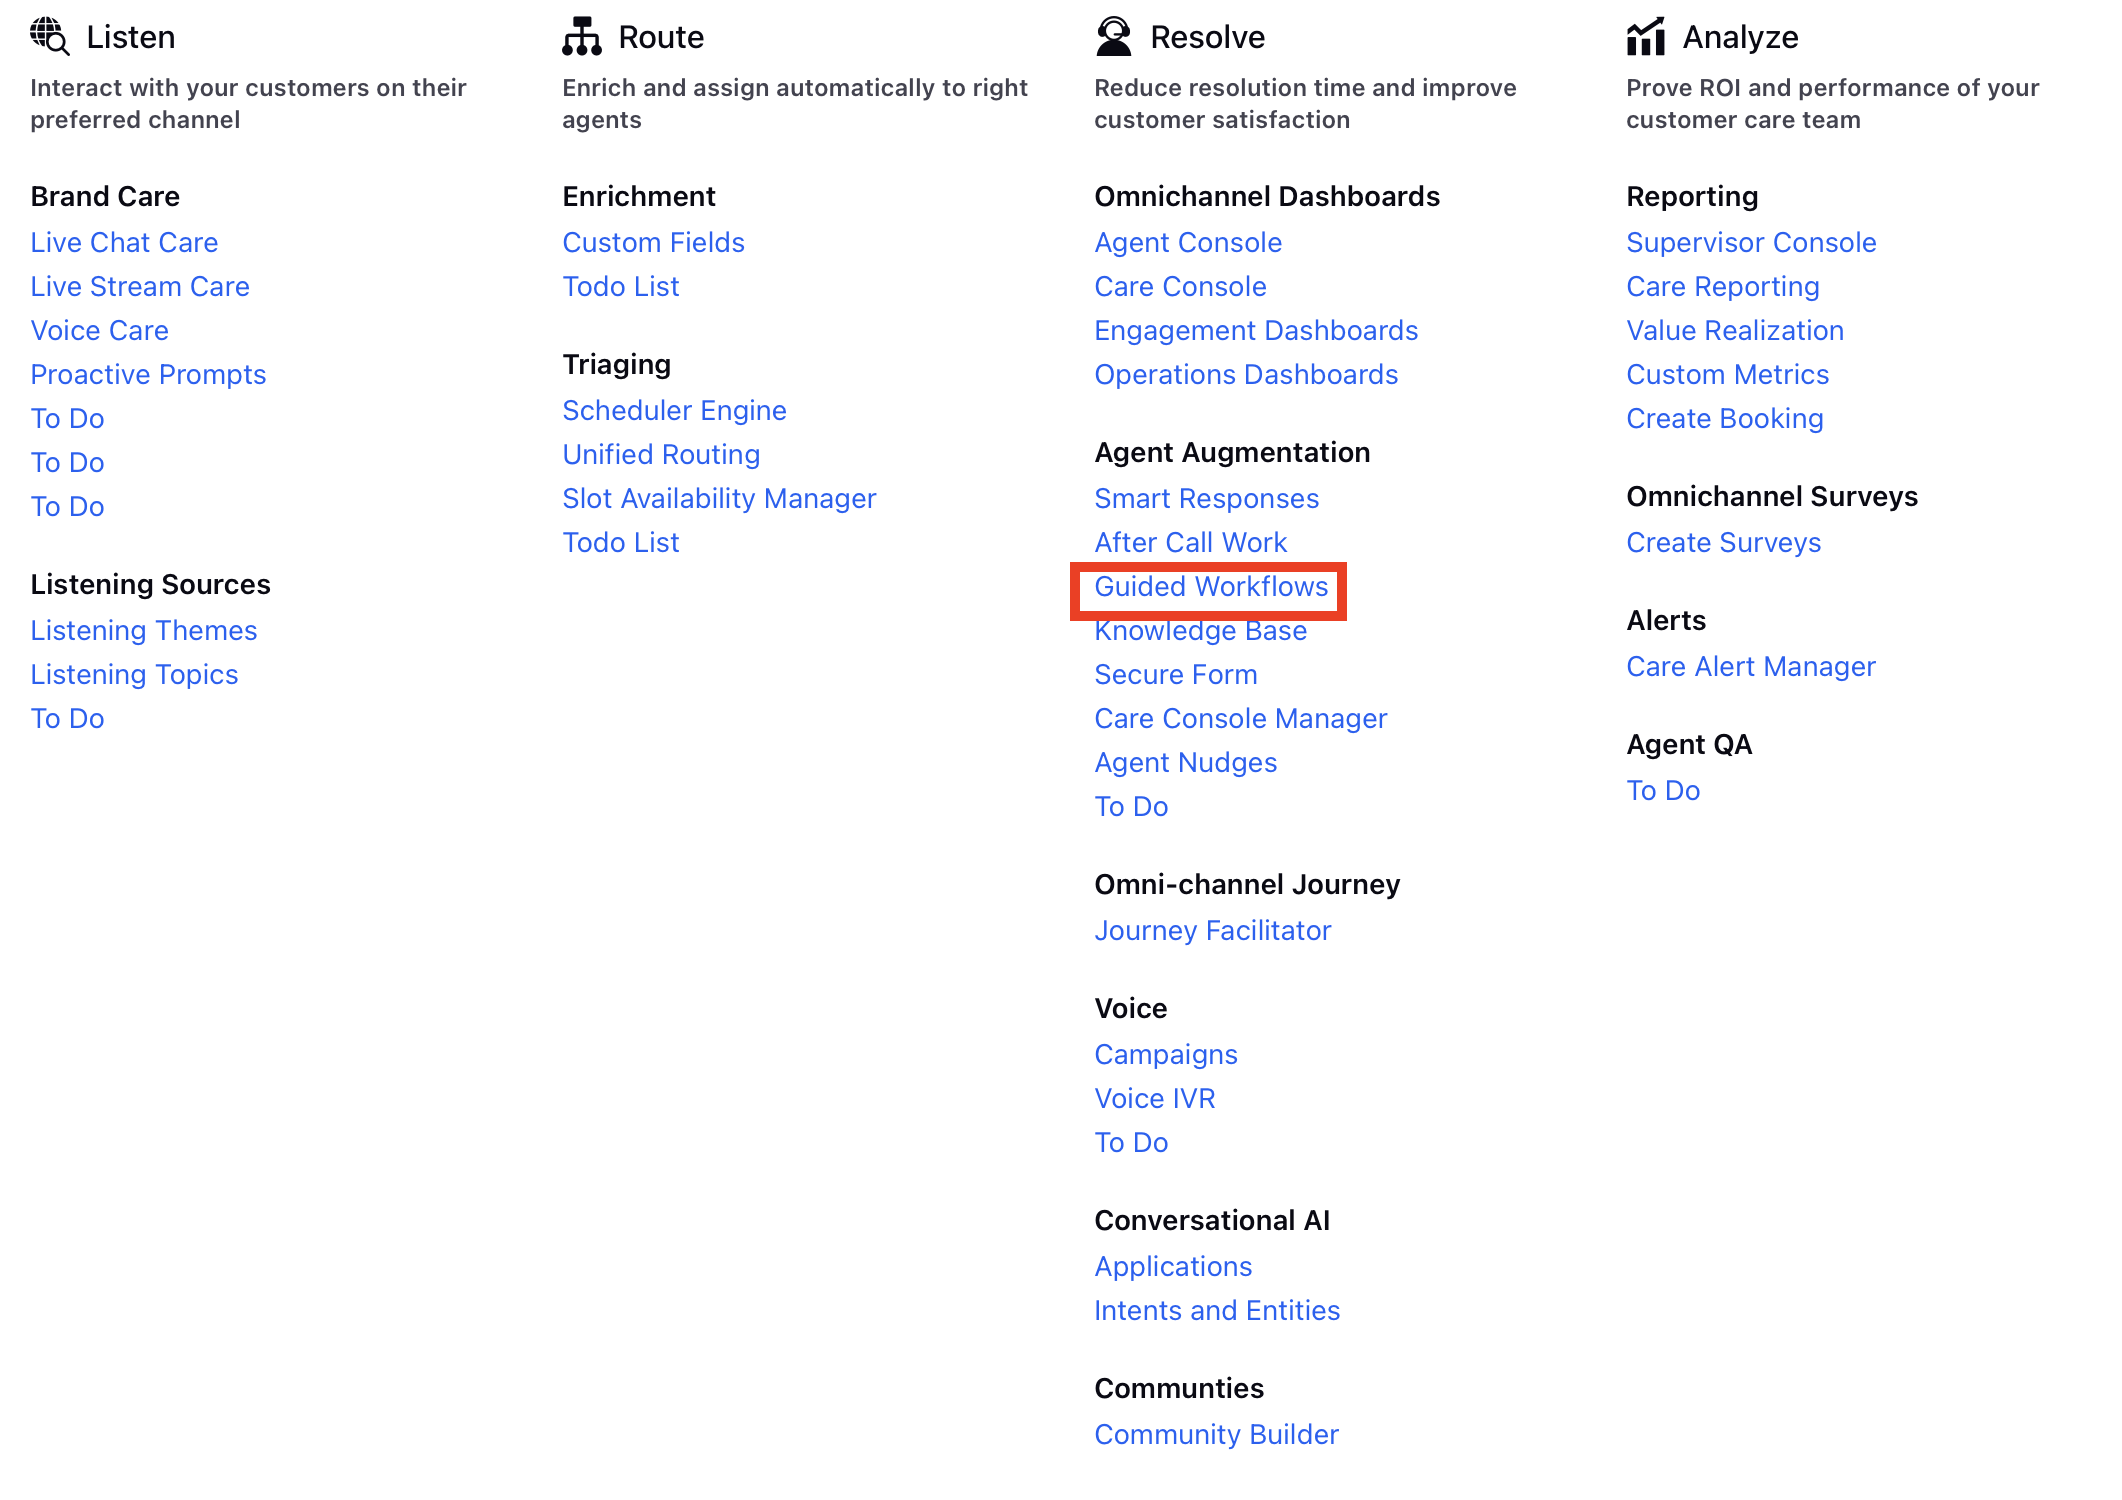
Task: Open Custom Fields under Enrichment
Action: point(654,243)
